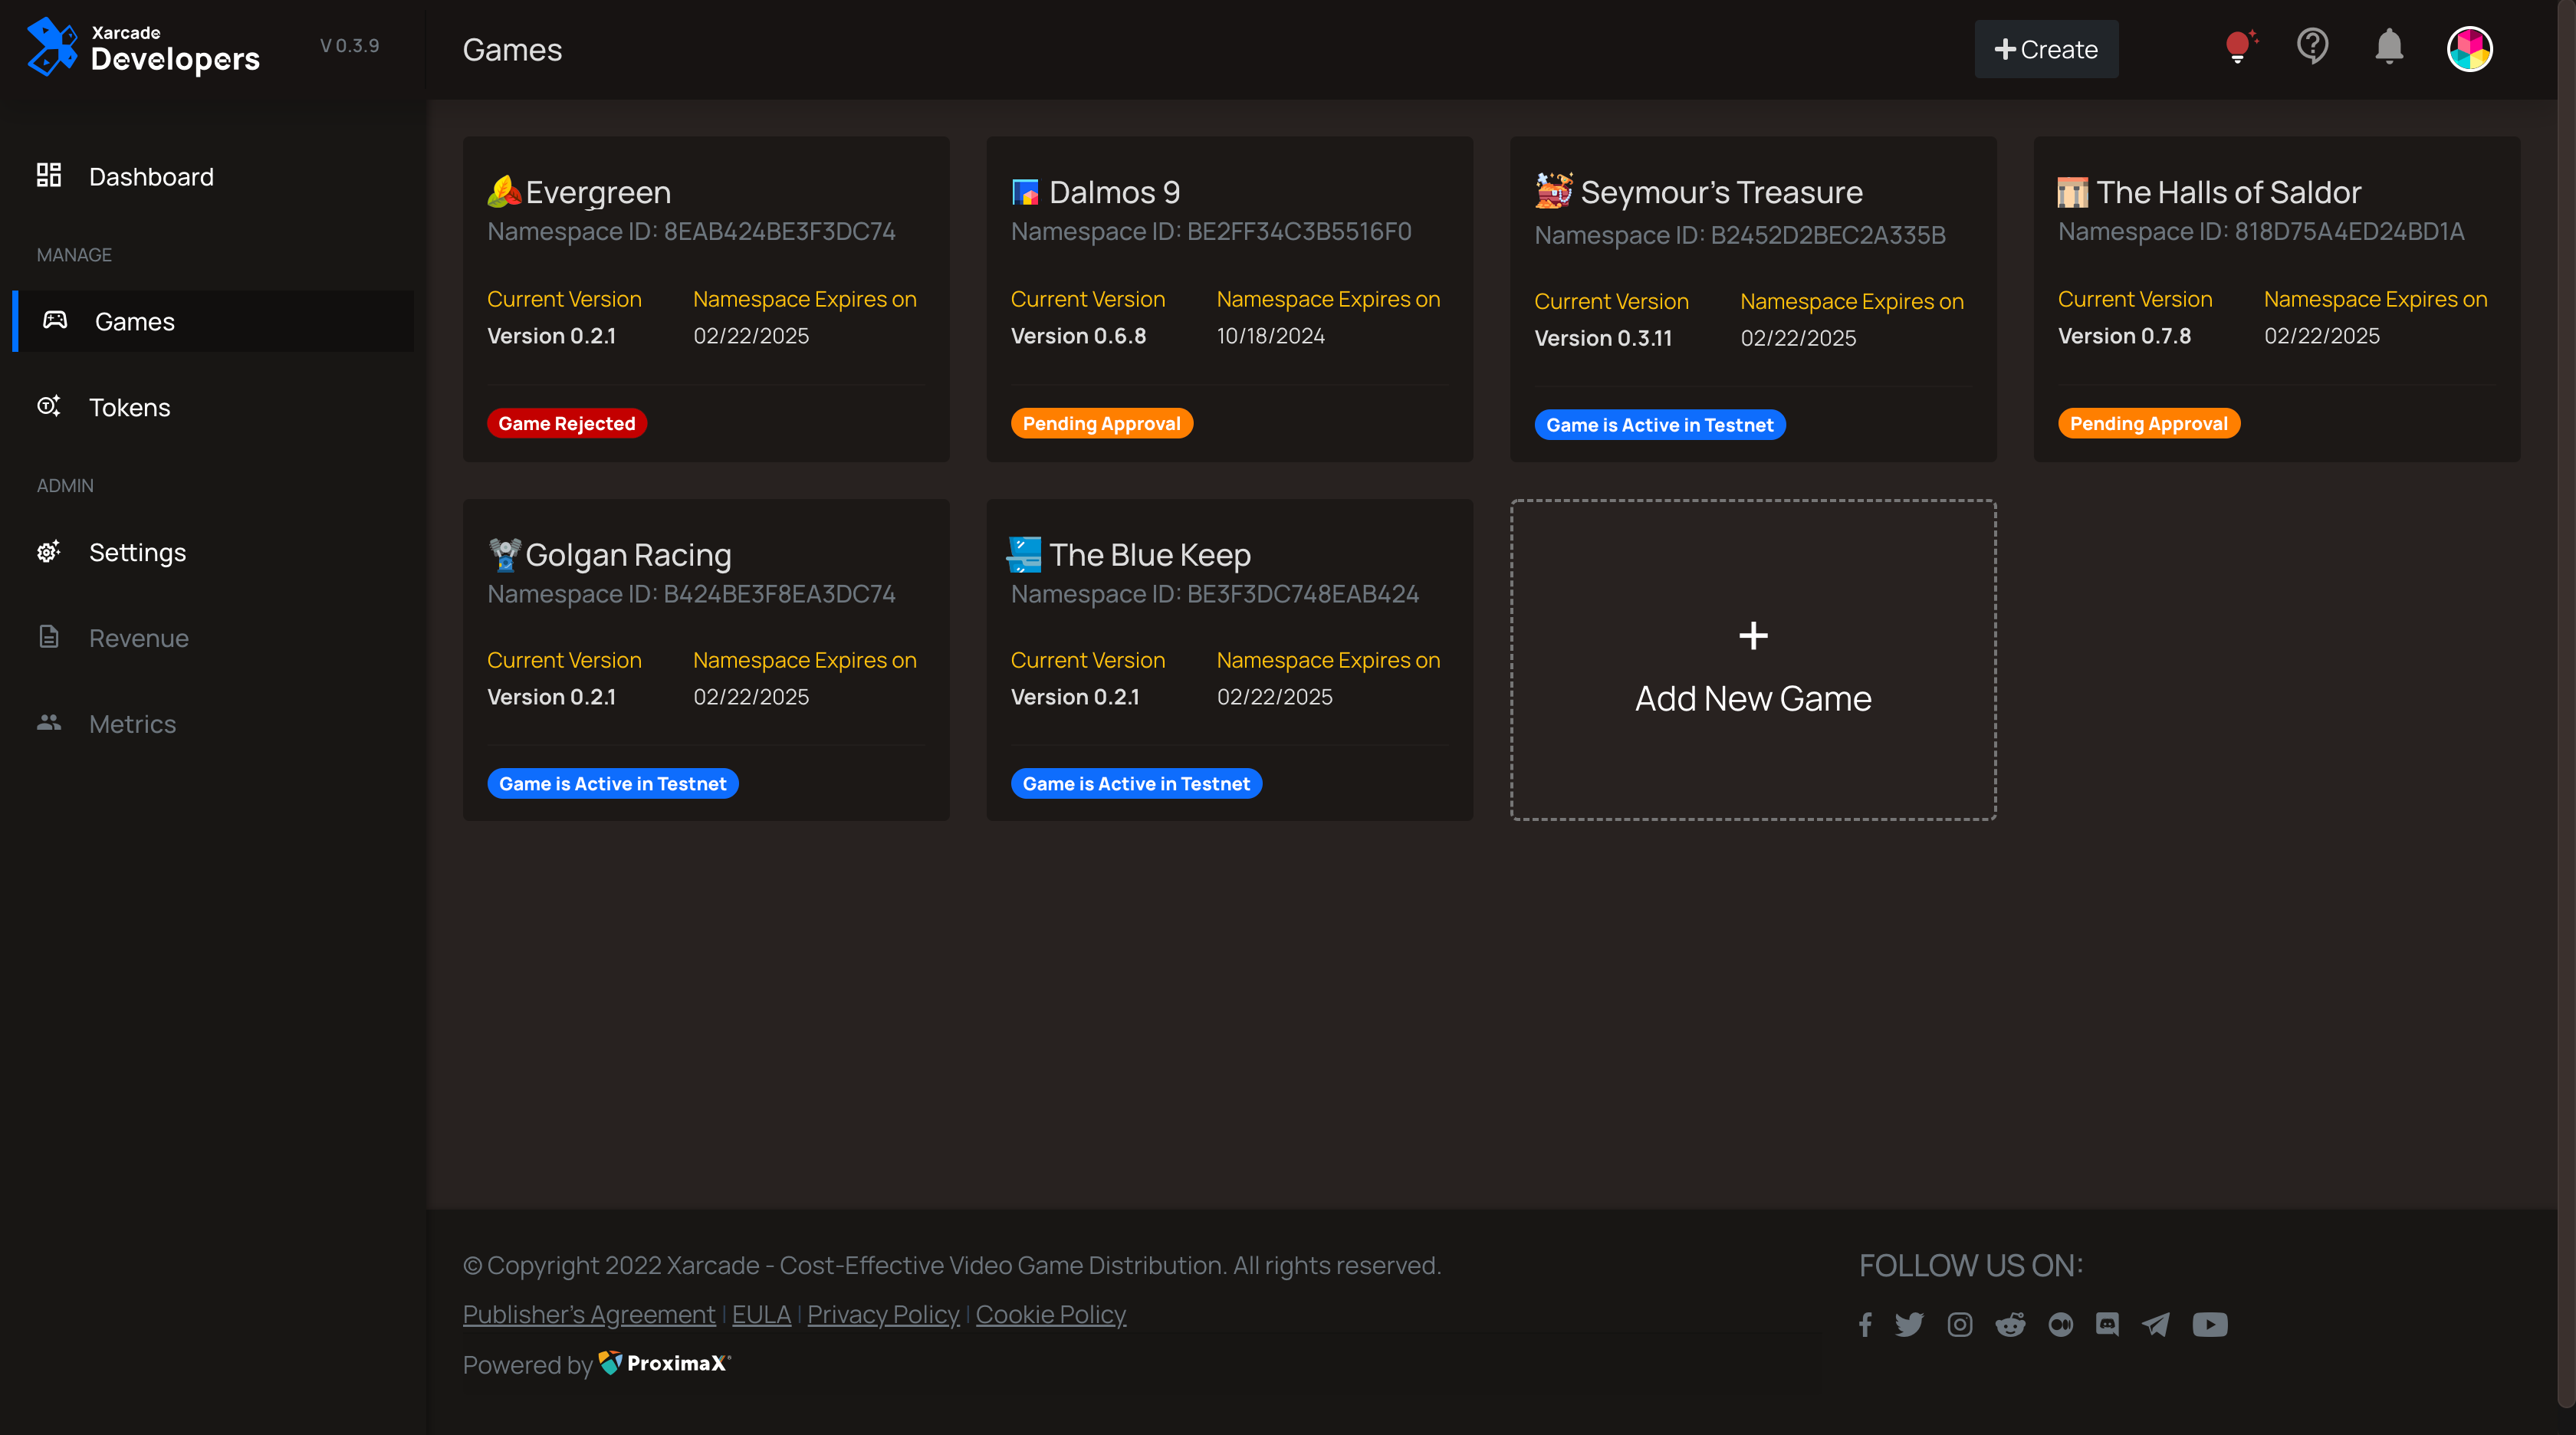Click the Game Rejected badge on Evergreen

pyautogui.click(x=566, y=423)
